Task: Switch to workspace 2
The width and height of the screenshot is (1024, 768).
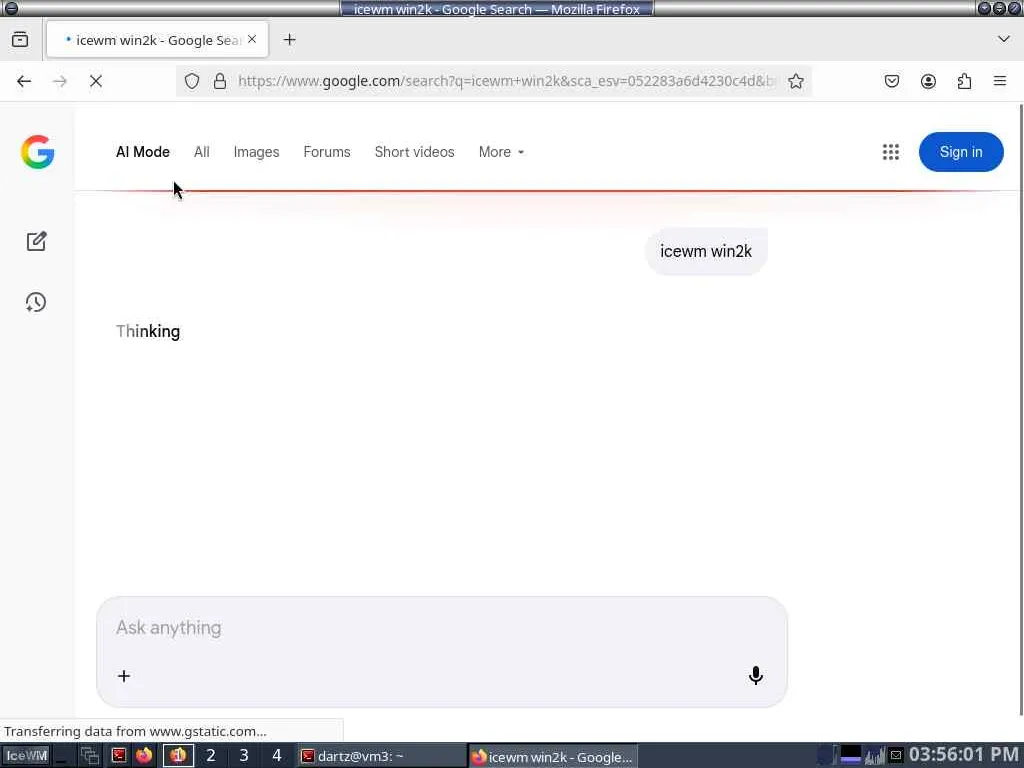Action: click(x=210, y=756)
